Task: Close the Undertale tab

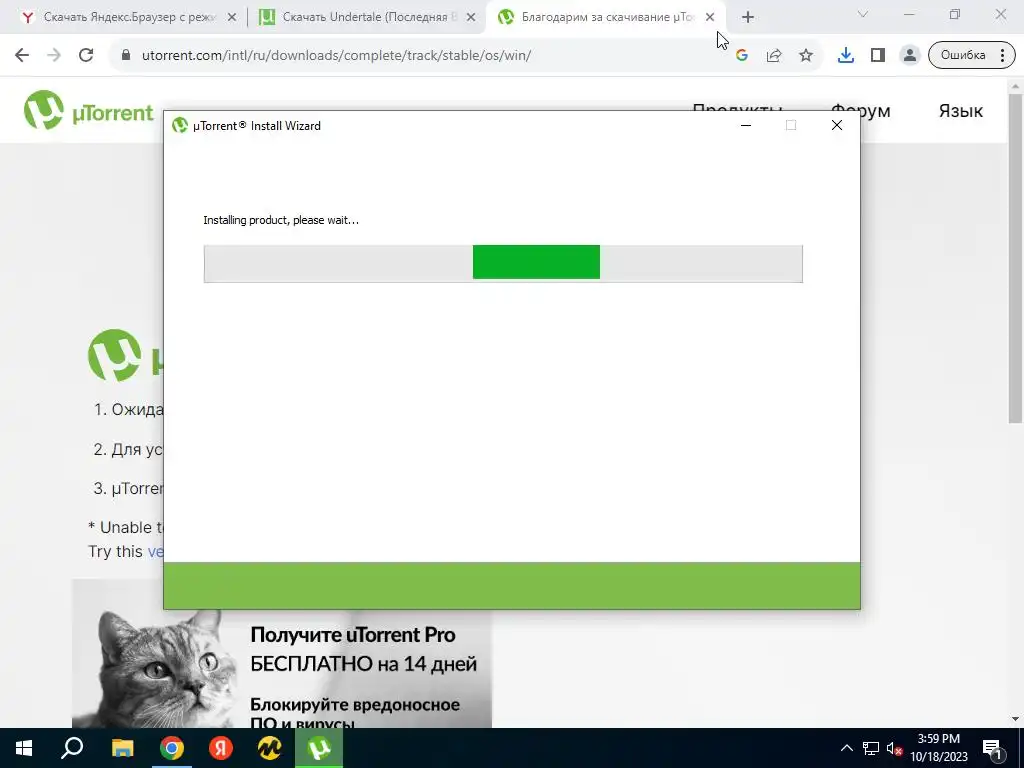Action: [x=471, y=18]
